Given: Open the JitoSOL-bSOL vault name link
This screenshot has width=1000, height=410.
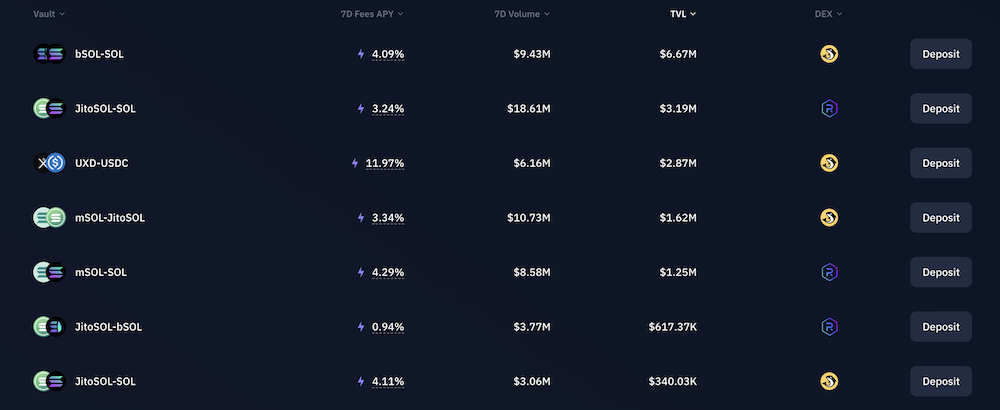Looking at the screenshot, I should click(108, 326).
